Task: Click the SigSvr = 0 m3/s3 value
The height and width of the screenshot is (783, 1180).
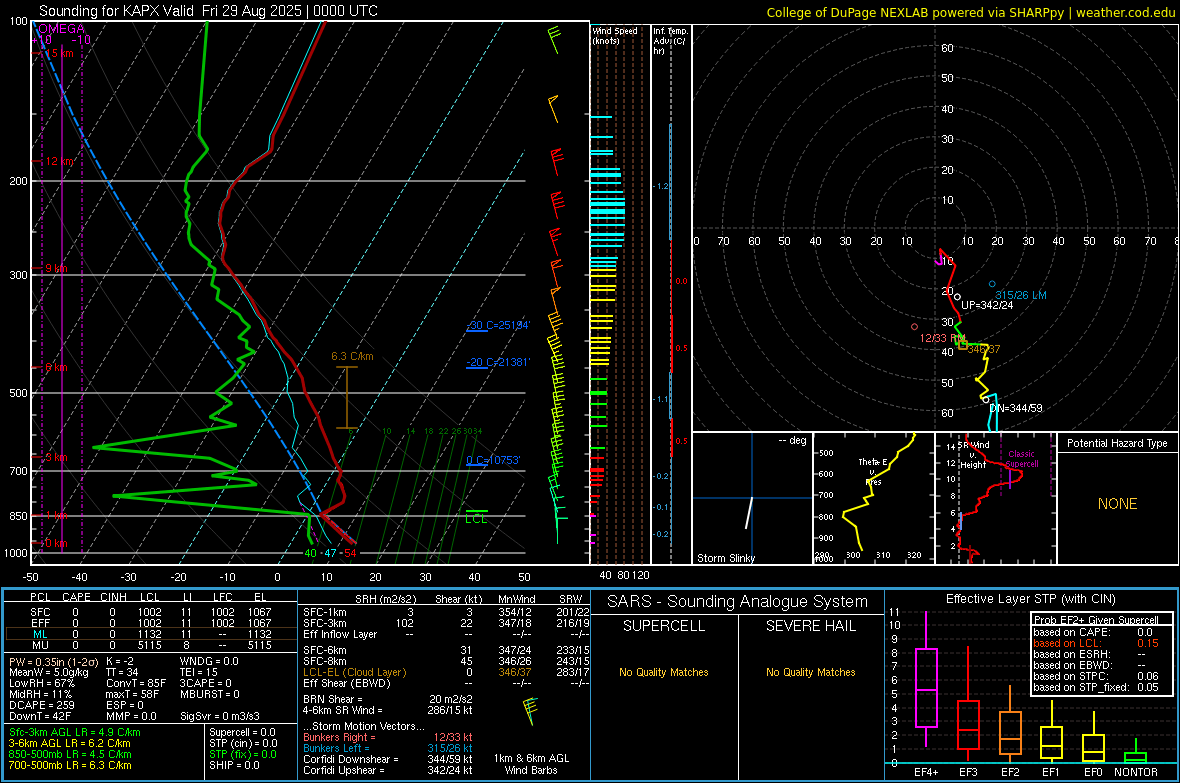Action: [220, 716]
